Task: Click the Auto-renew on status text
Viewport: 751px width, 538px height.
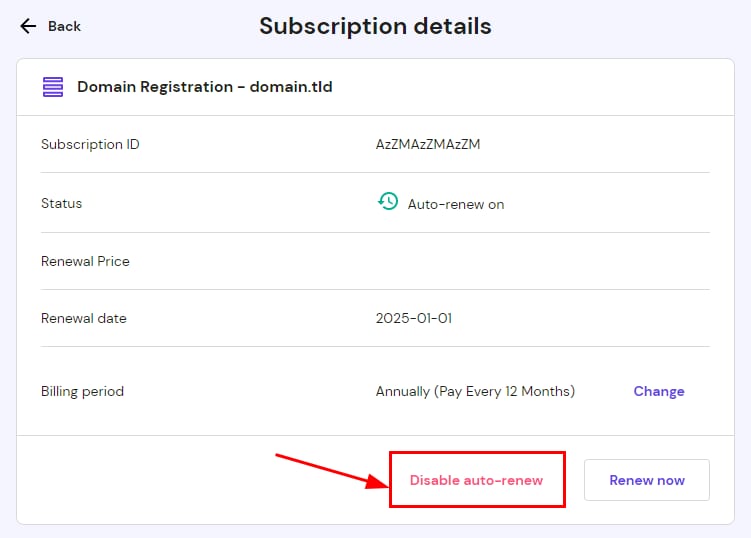Action: click(455, 204)
